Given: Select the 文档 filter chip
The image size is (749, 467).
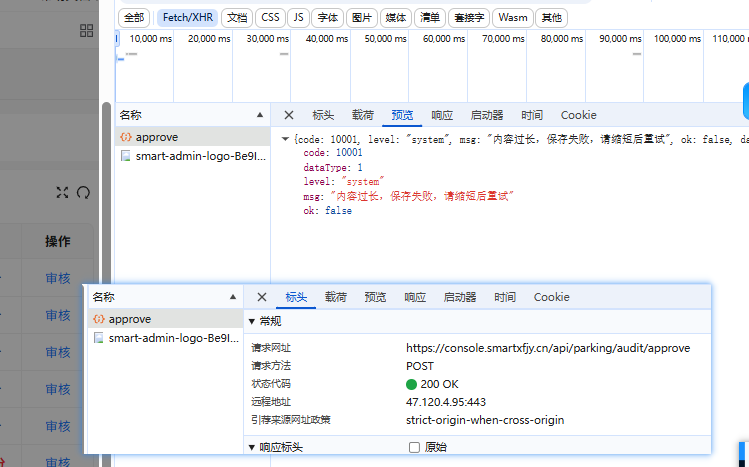Looking at the screenshot, I should [237, 18].
